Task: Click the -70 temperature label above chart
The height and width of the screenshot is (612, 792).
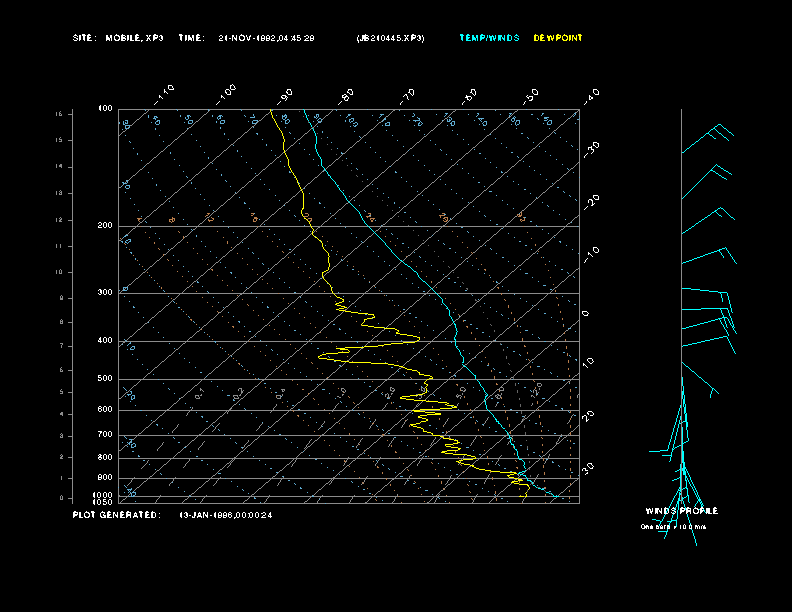Action: (x=408, y=96)
